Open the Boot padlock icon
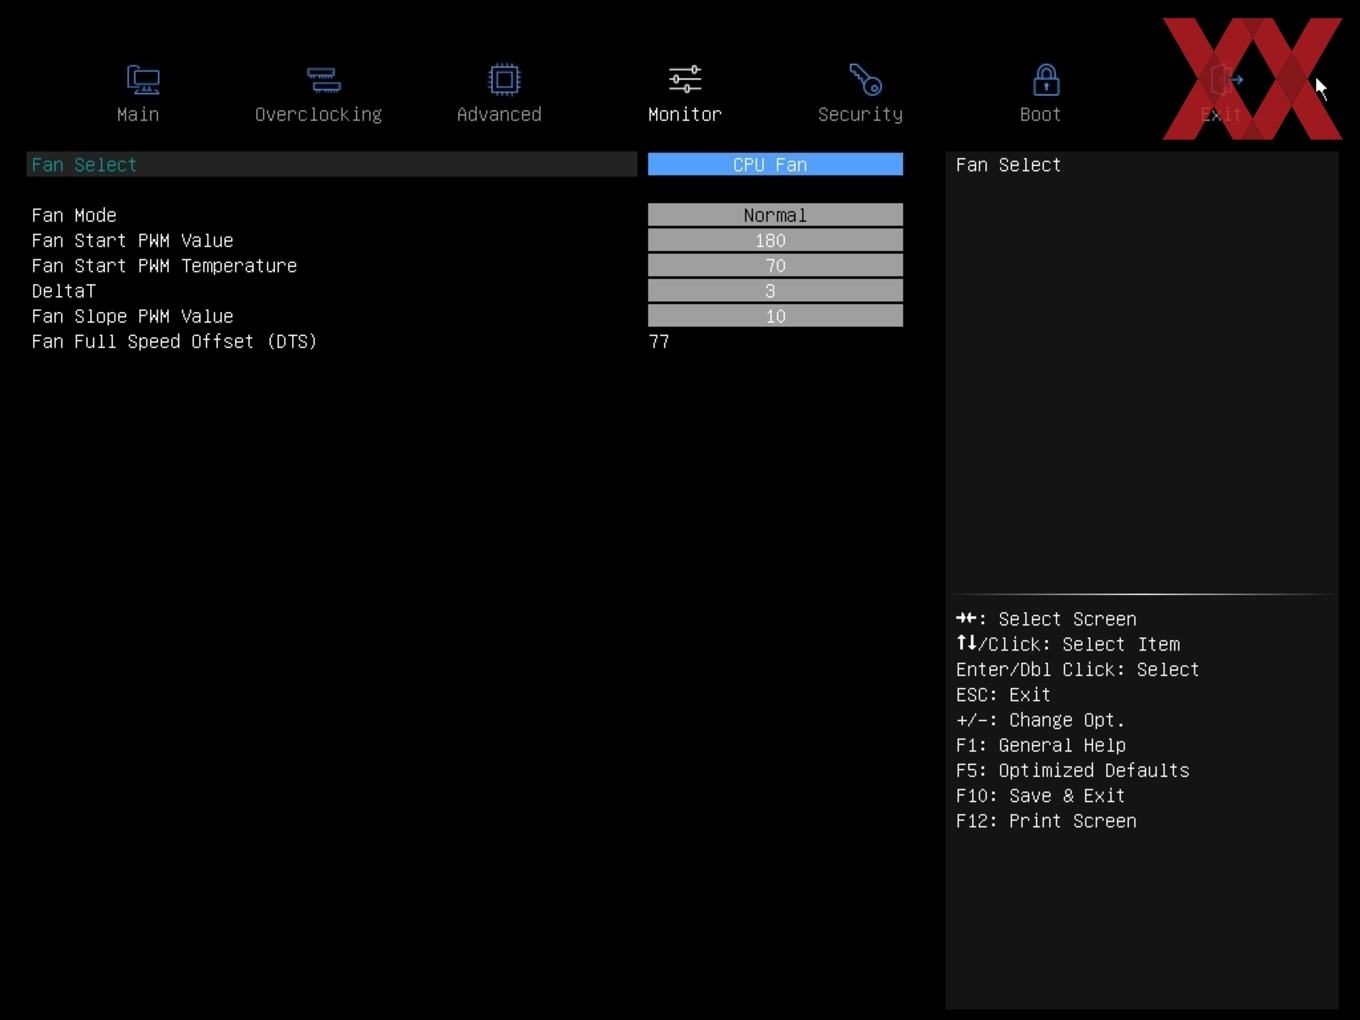The image size is (1360, 1020). pos(1046,79)
